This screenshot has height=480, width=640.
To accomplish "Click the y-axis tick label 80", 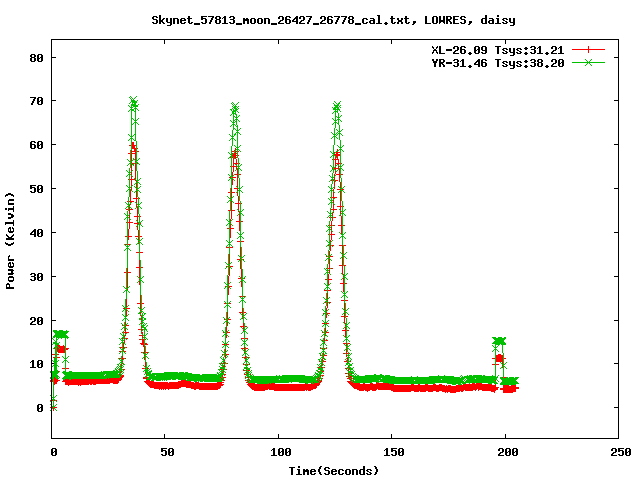I will [x=36, y=58].
